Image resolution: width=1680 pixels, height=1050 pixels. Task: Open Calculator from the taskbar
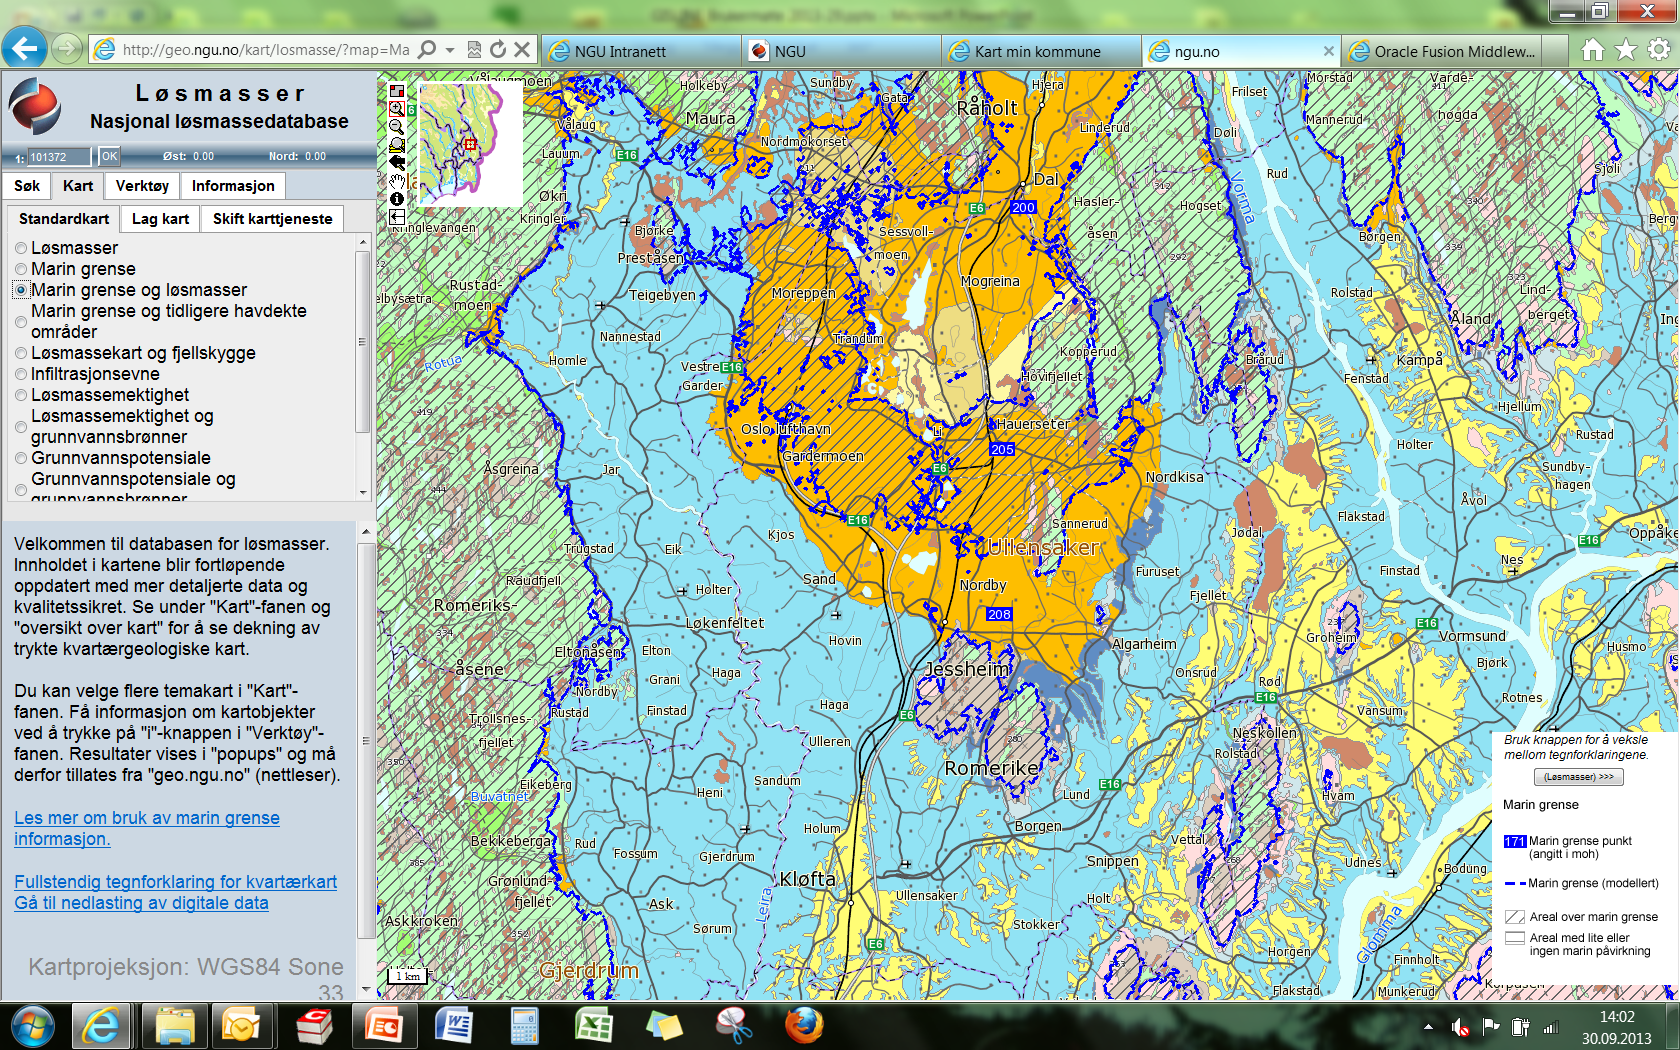524,1026
